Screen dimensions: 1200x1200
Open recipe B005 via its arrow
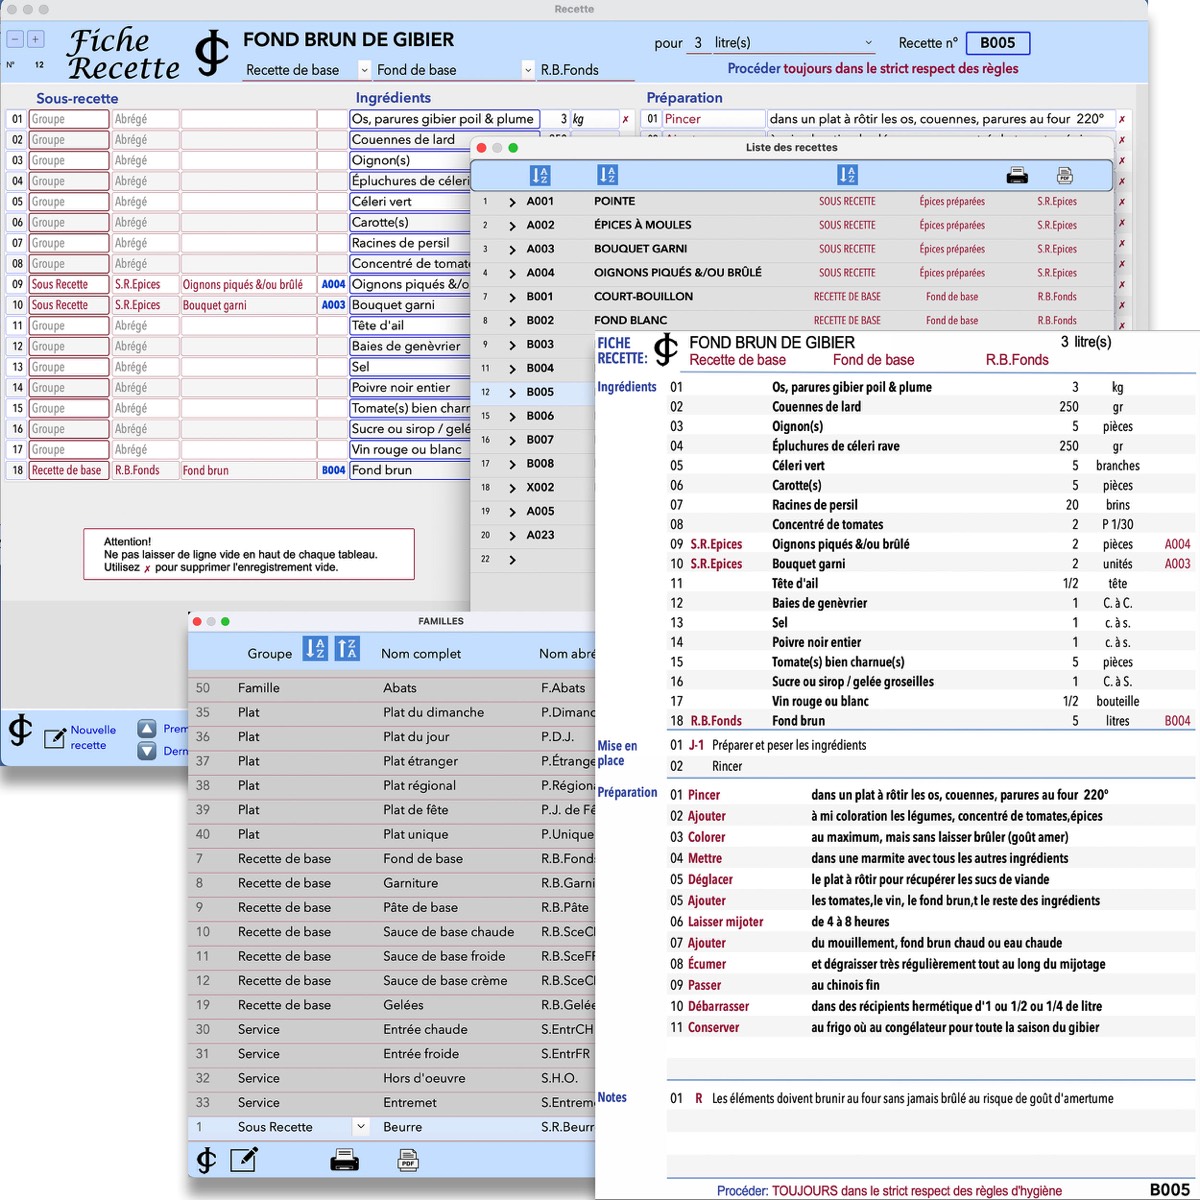point(512,393)
